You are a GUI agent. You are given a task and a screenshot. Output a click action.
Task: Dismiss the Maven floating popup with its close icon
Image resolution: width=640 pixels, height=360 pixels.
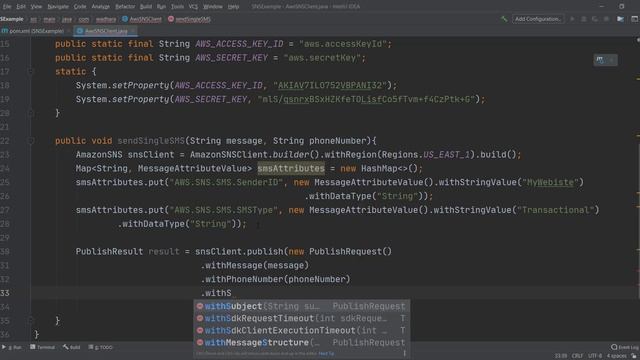(x=611, y=60)
